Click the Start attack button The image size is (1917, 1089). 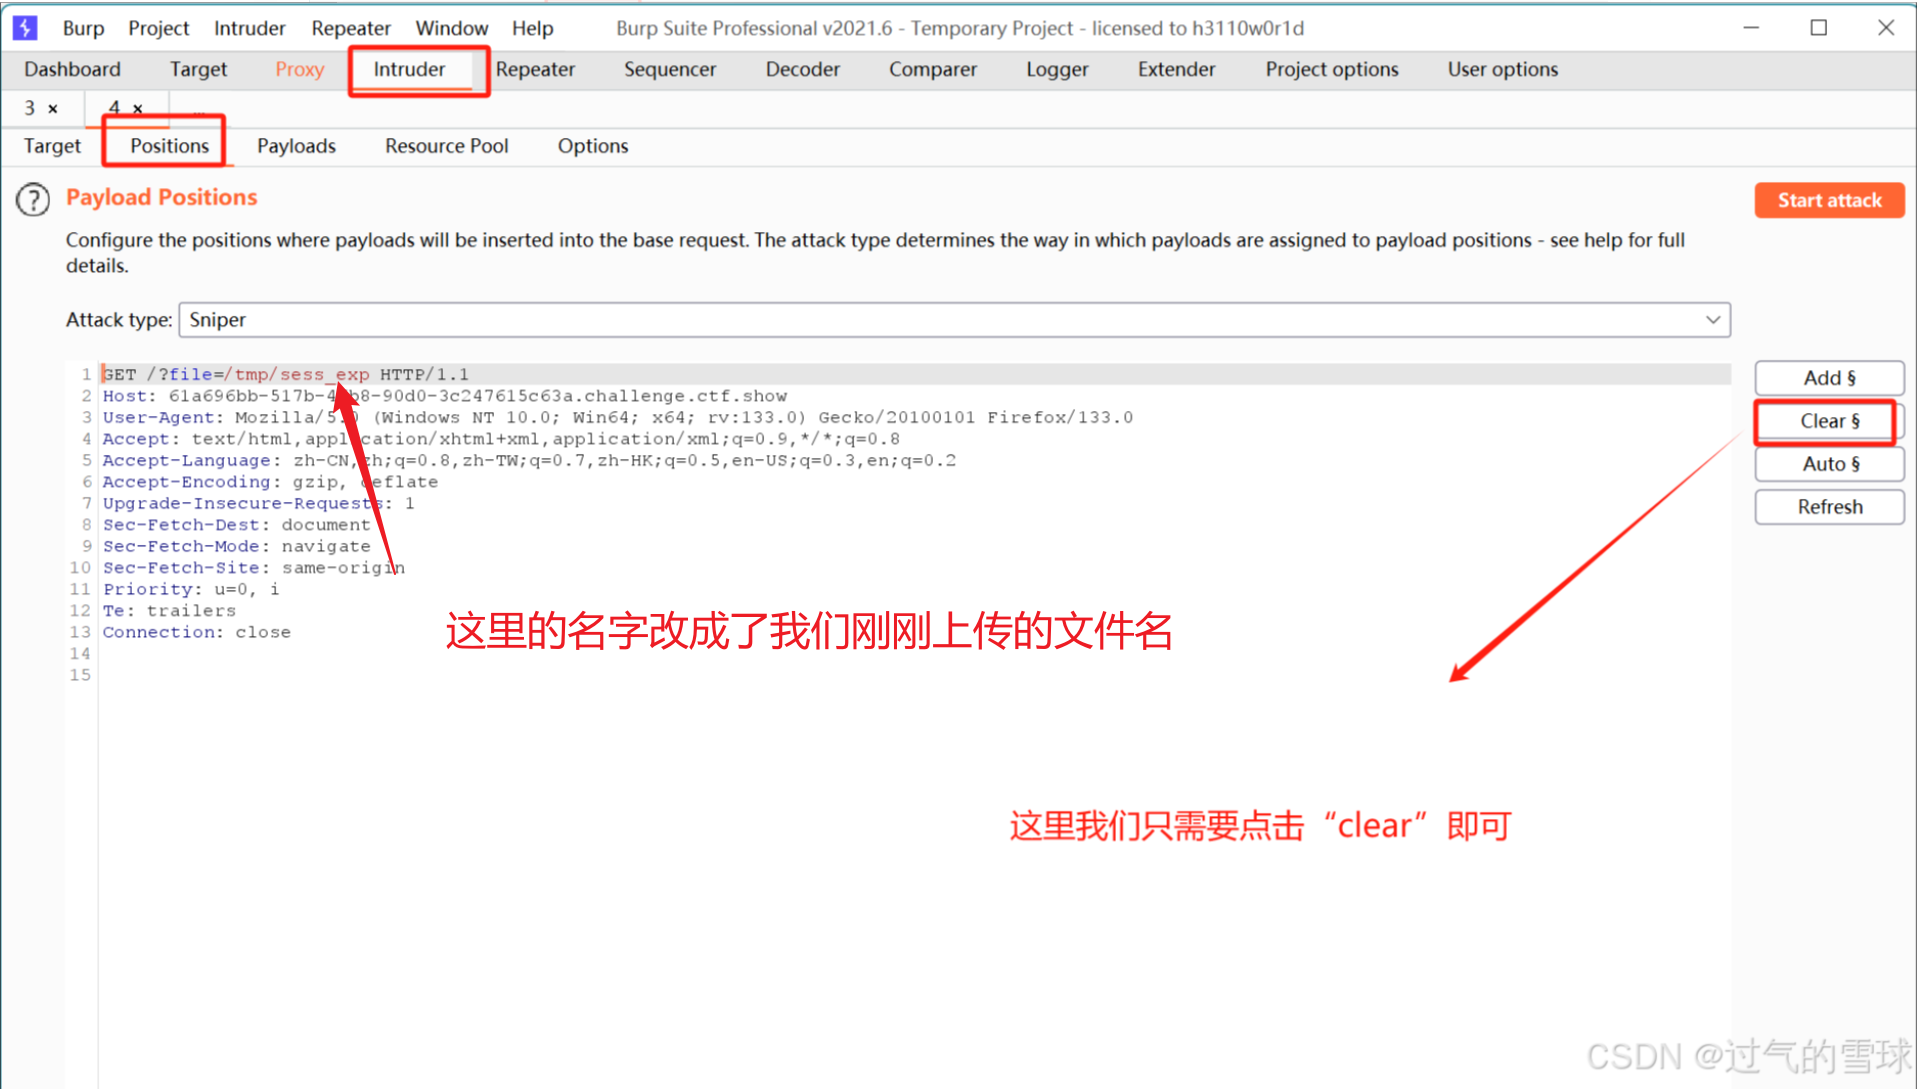click(1829, 200)
